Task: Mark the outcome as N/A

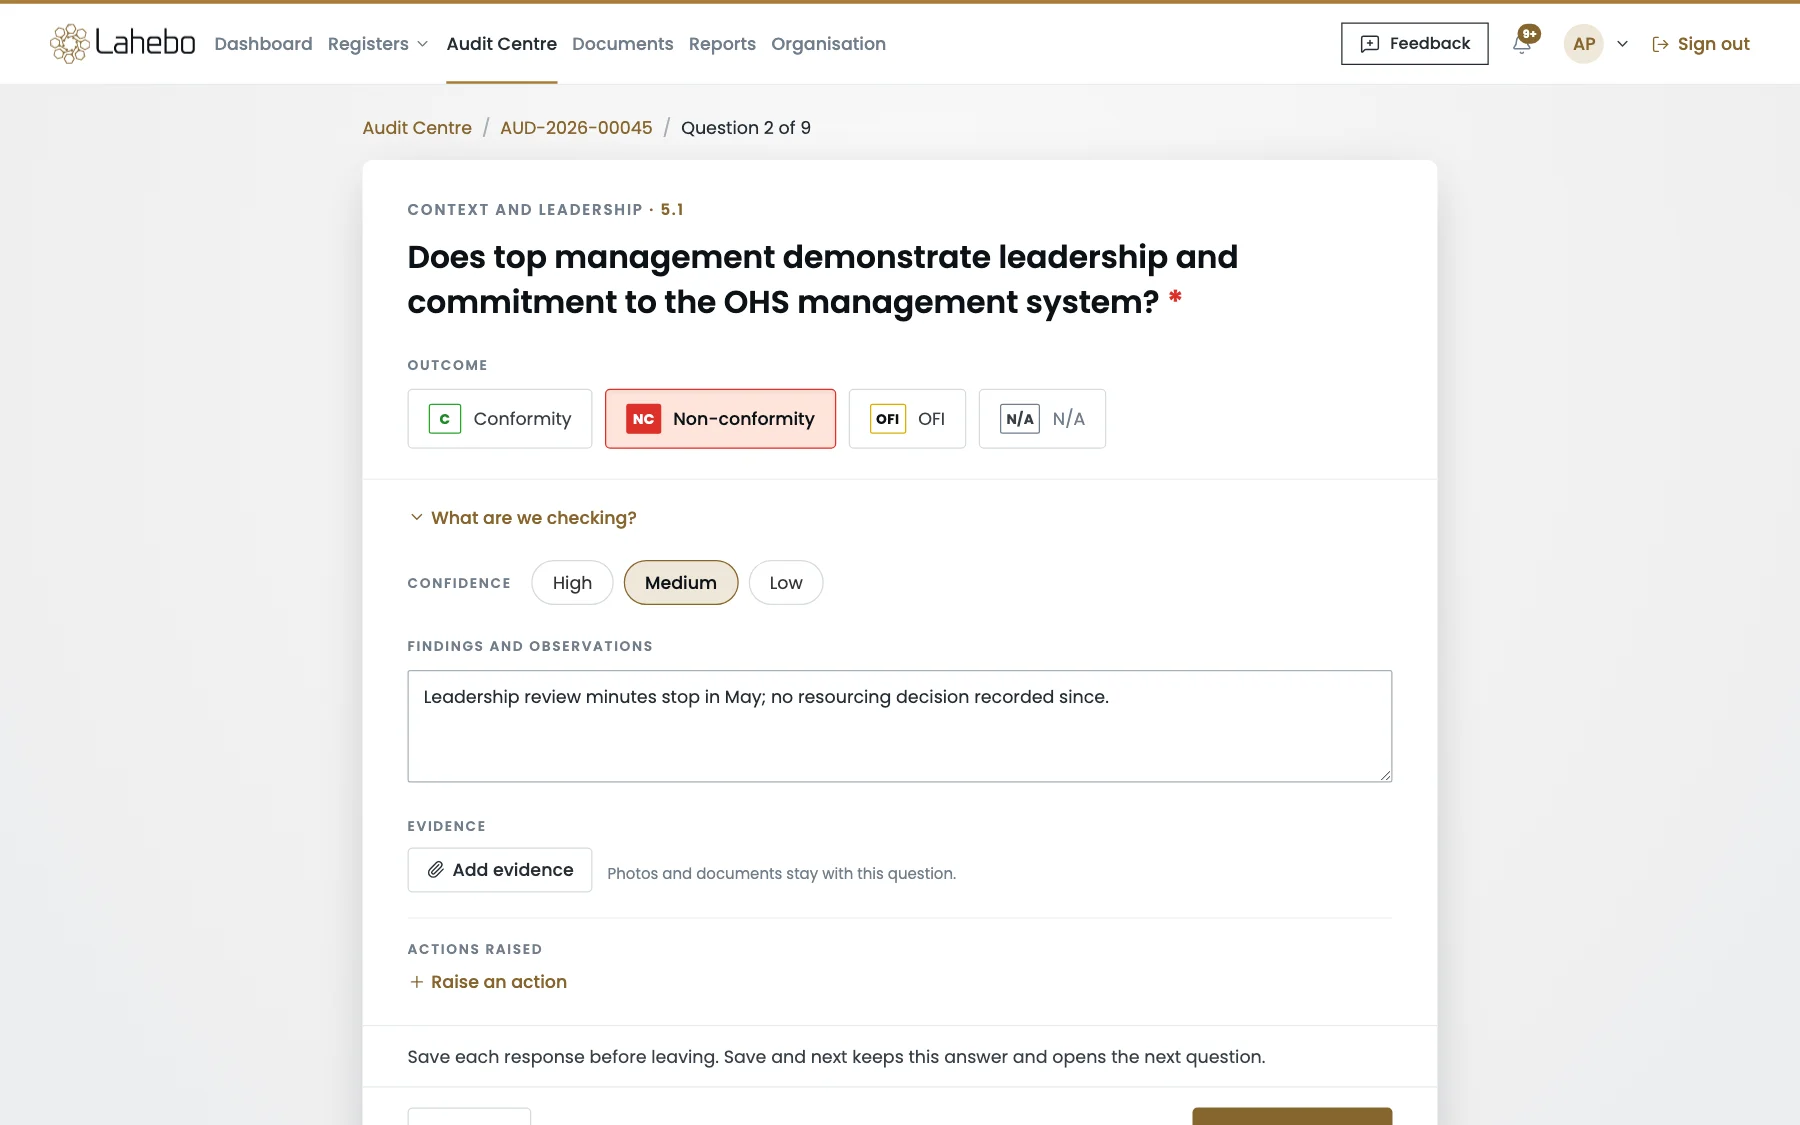Action: point(1042,419)
